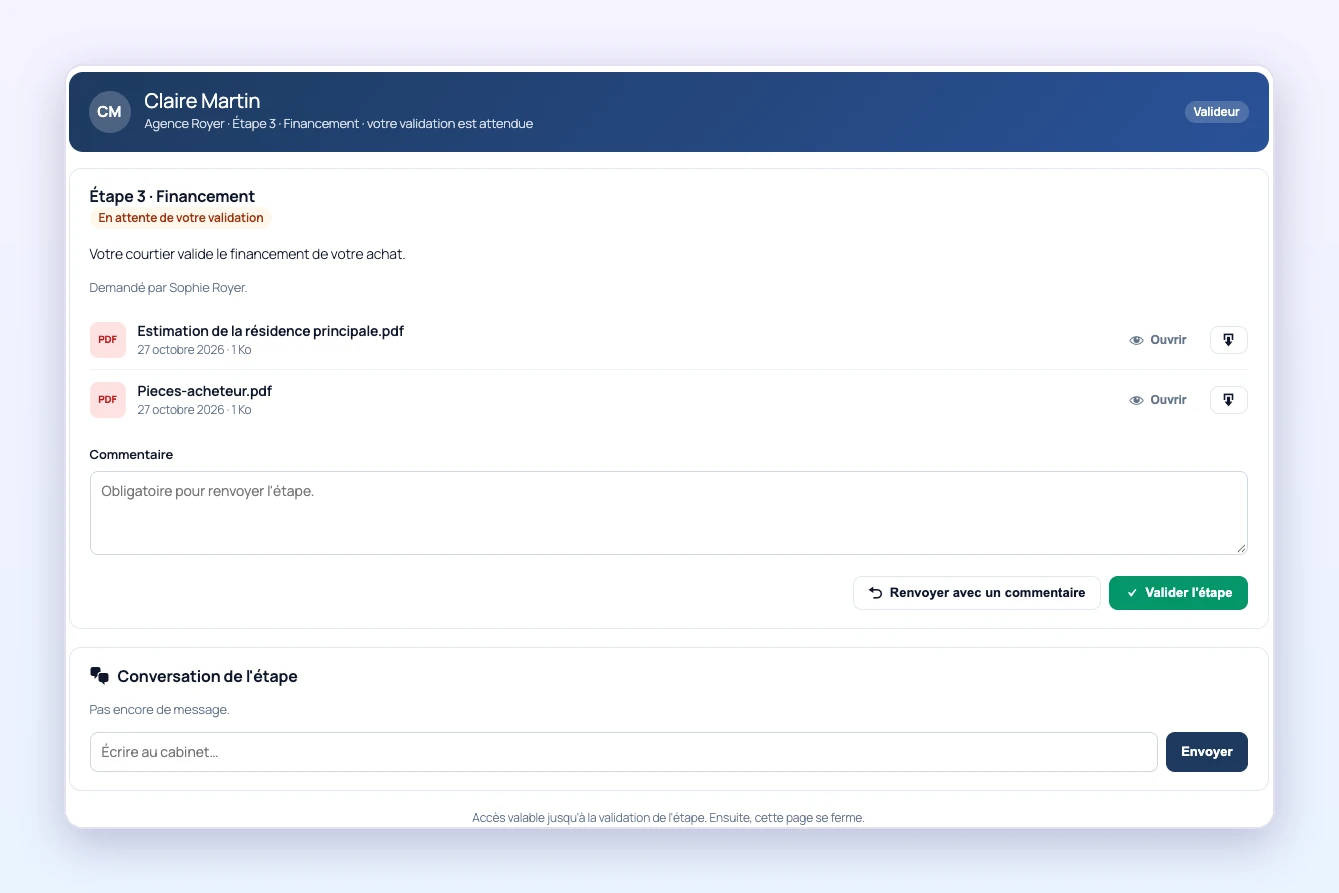The image size is (1339, 893).
Task: Click Renvoyer avec un commentaire button
Action: click(x=976, y=593)
